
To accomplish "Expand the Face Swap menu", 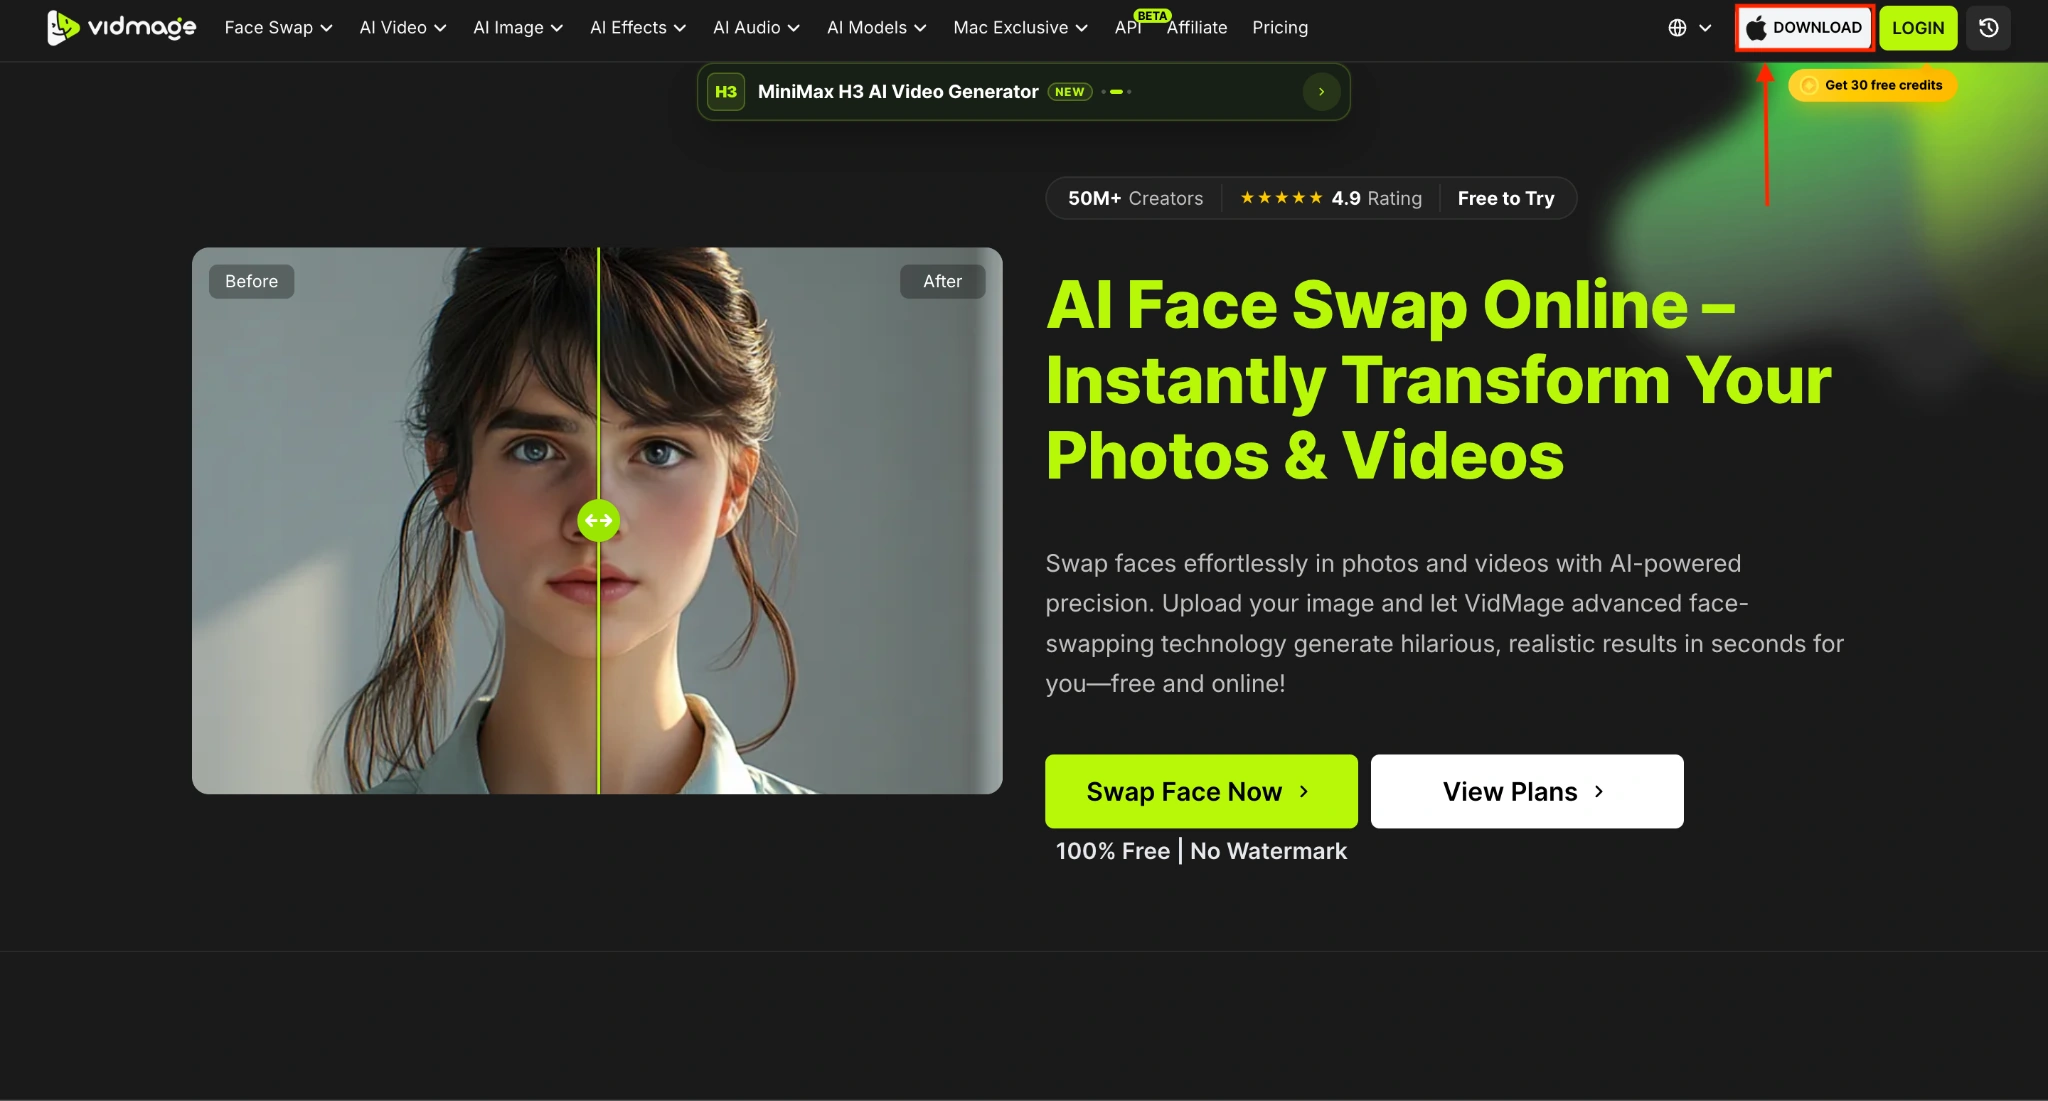I will [278, 28].
